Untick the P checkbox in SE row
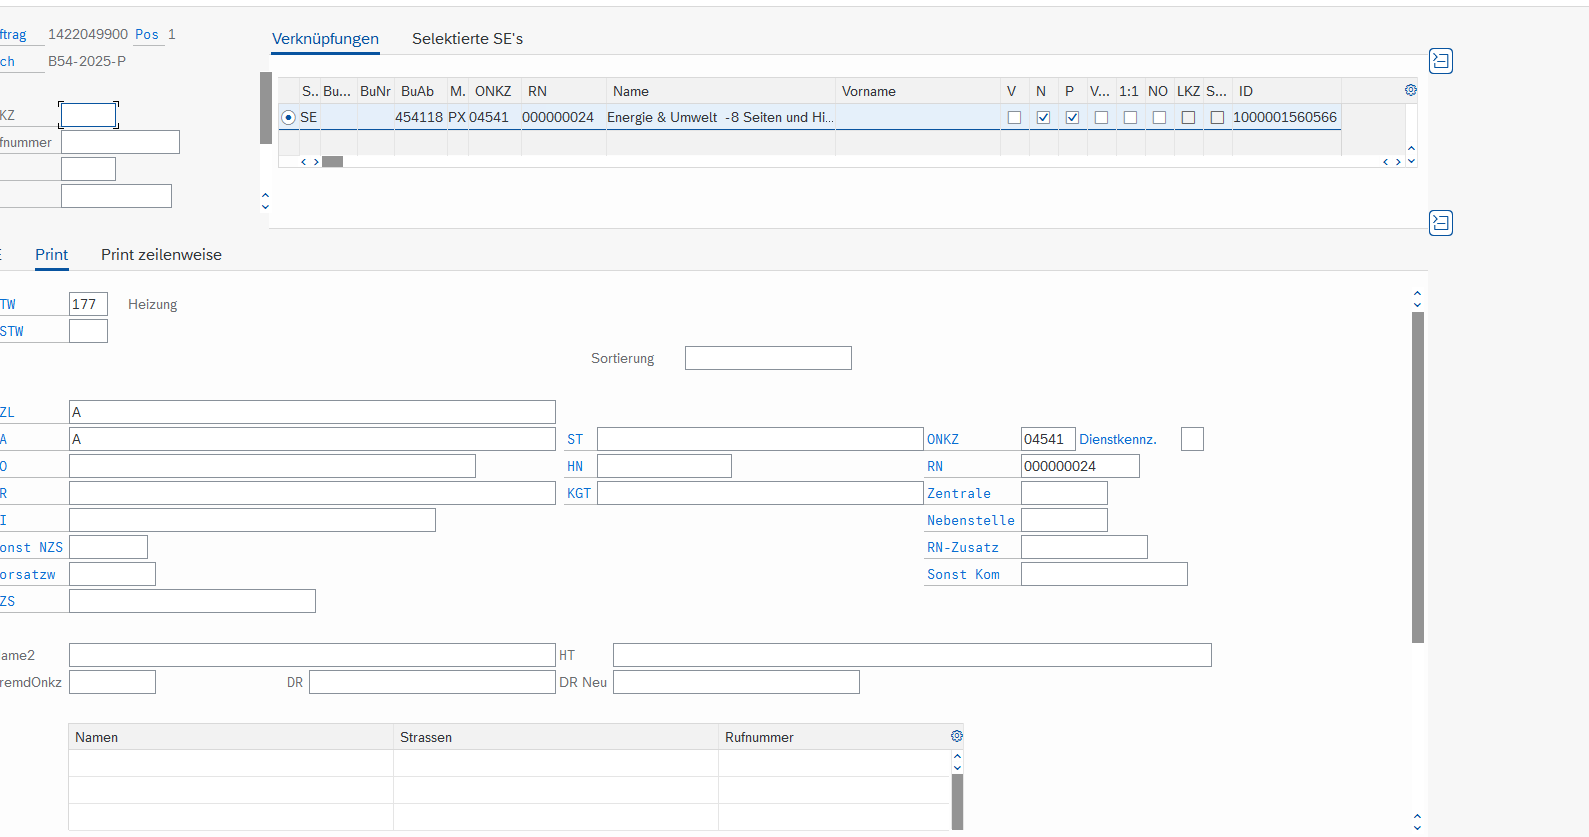Viewport: 1589px width, 837px height. click(x=1072, y=117)
